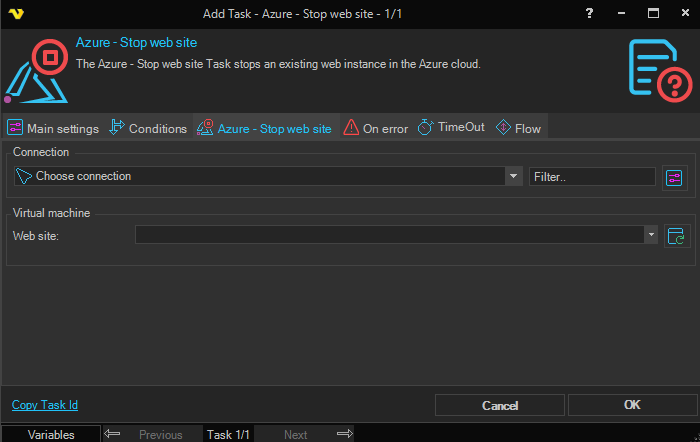Open the Variables panel button
Image resolution: width=700 pixels, height=442 pixels.
tap(51, 434)
